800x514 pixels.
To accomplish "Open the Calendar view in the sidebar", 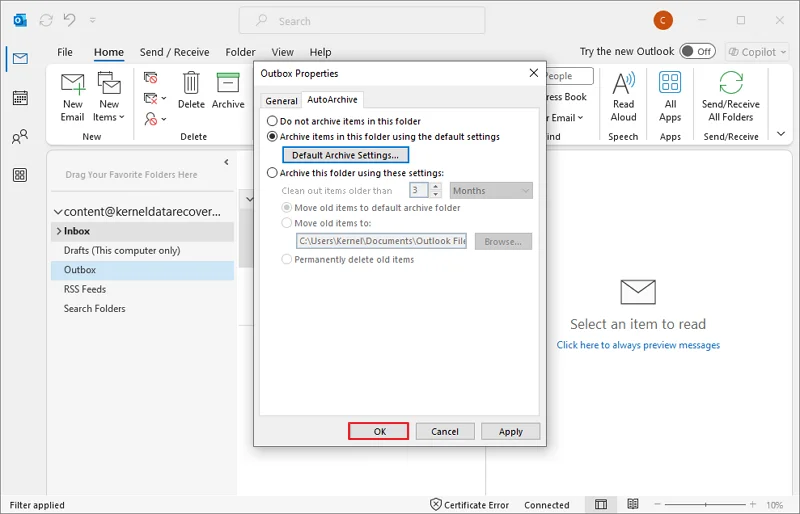I will [x=20, y=97].
